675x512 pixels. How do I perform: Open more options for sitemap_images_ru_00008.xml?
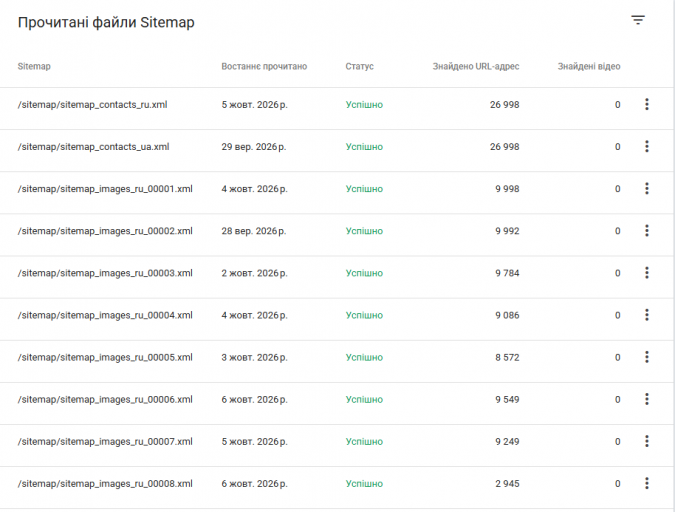647,484
